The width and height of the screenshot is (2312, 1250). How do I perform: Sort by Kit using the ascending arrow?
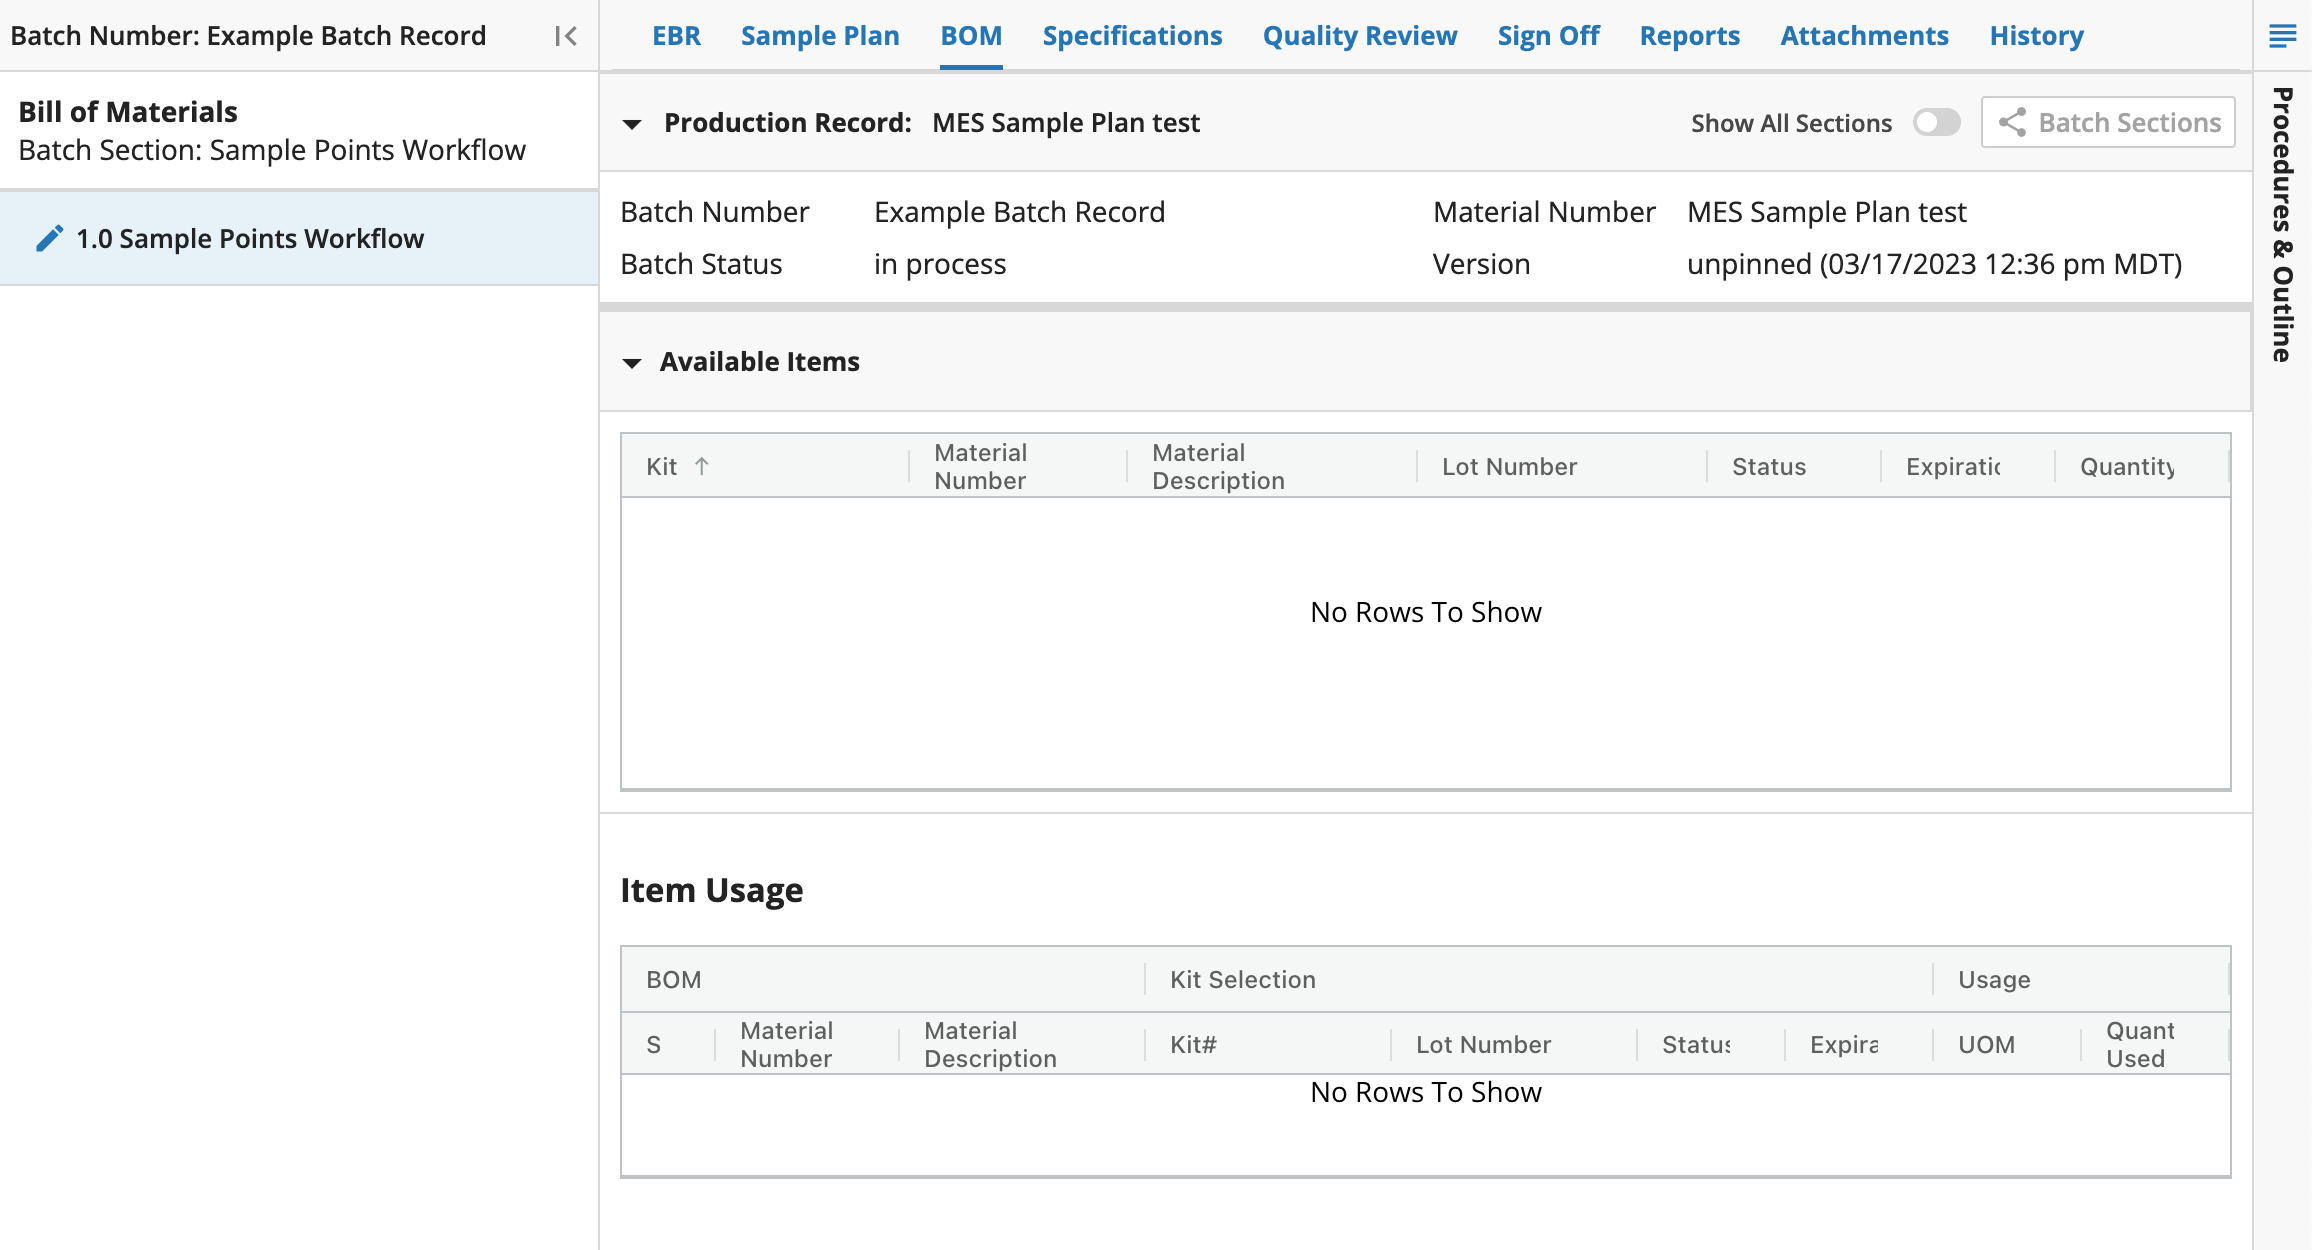tap(702, 466)
